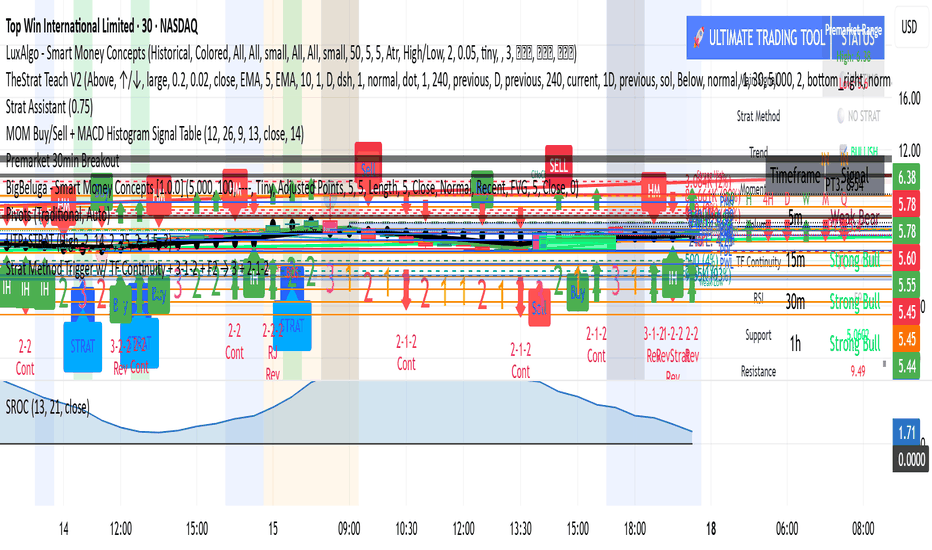Select the Strat Method Trigger legend line
Image resolution: width=932 pixels, height=550 pixels.
(x=137, y=269)
